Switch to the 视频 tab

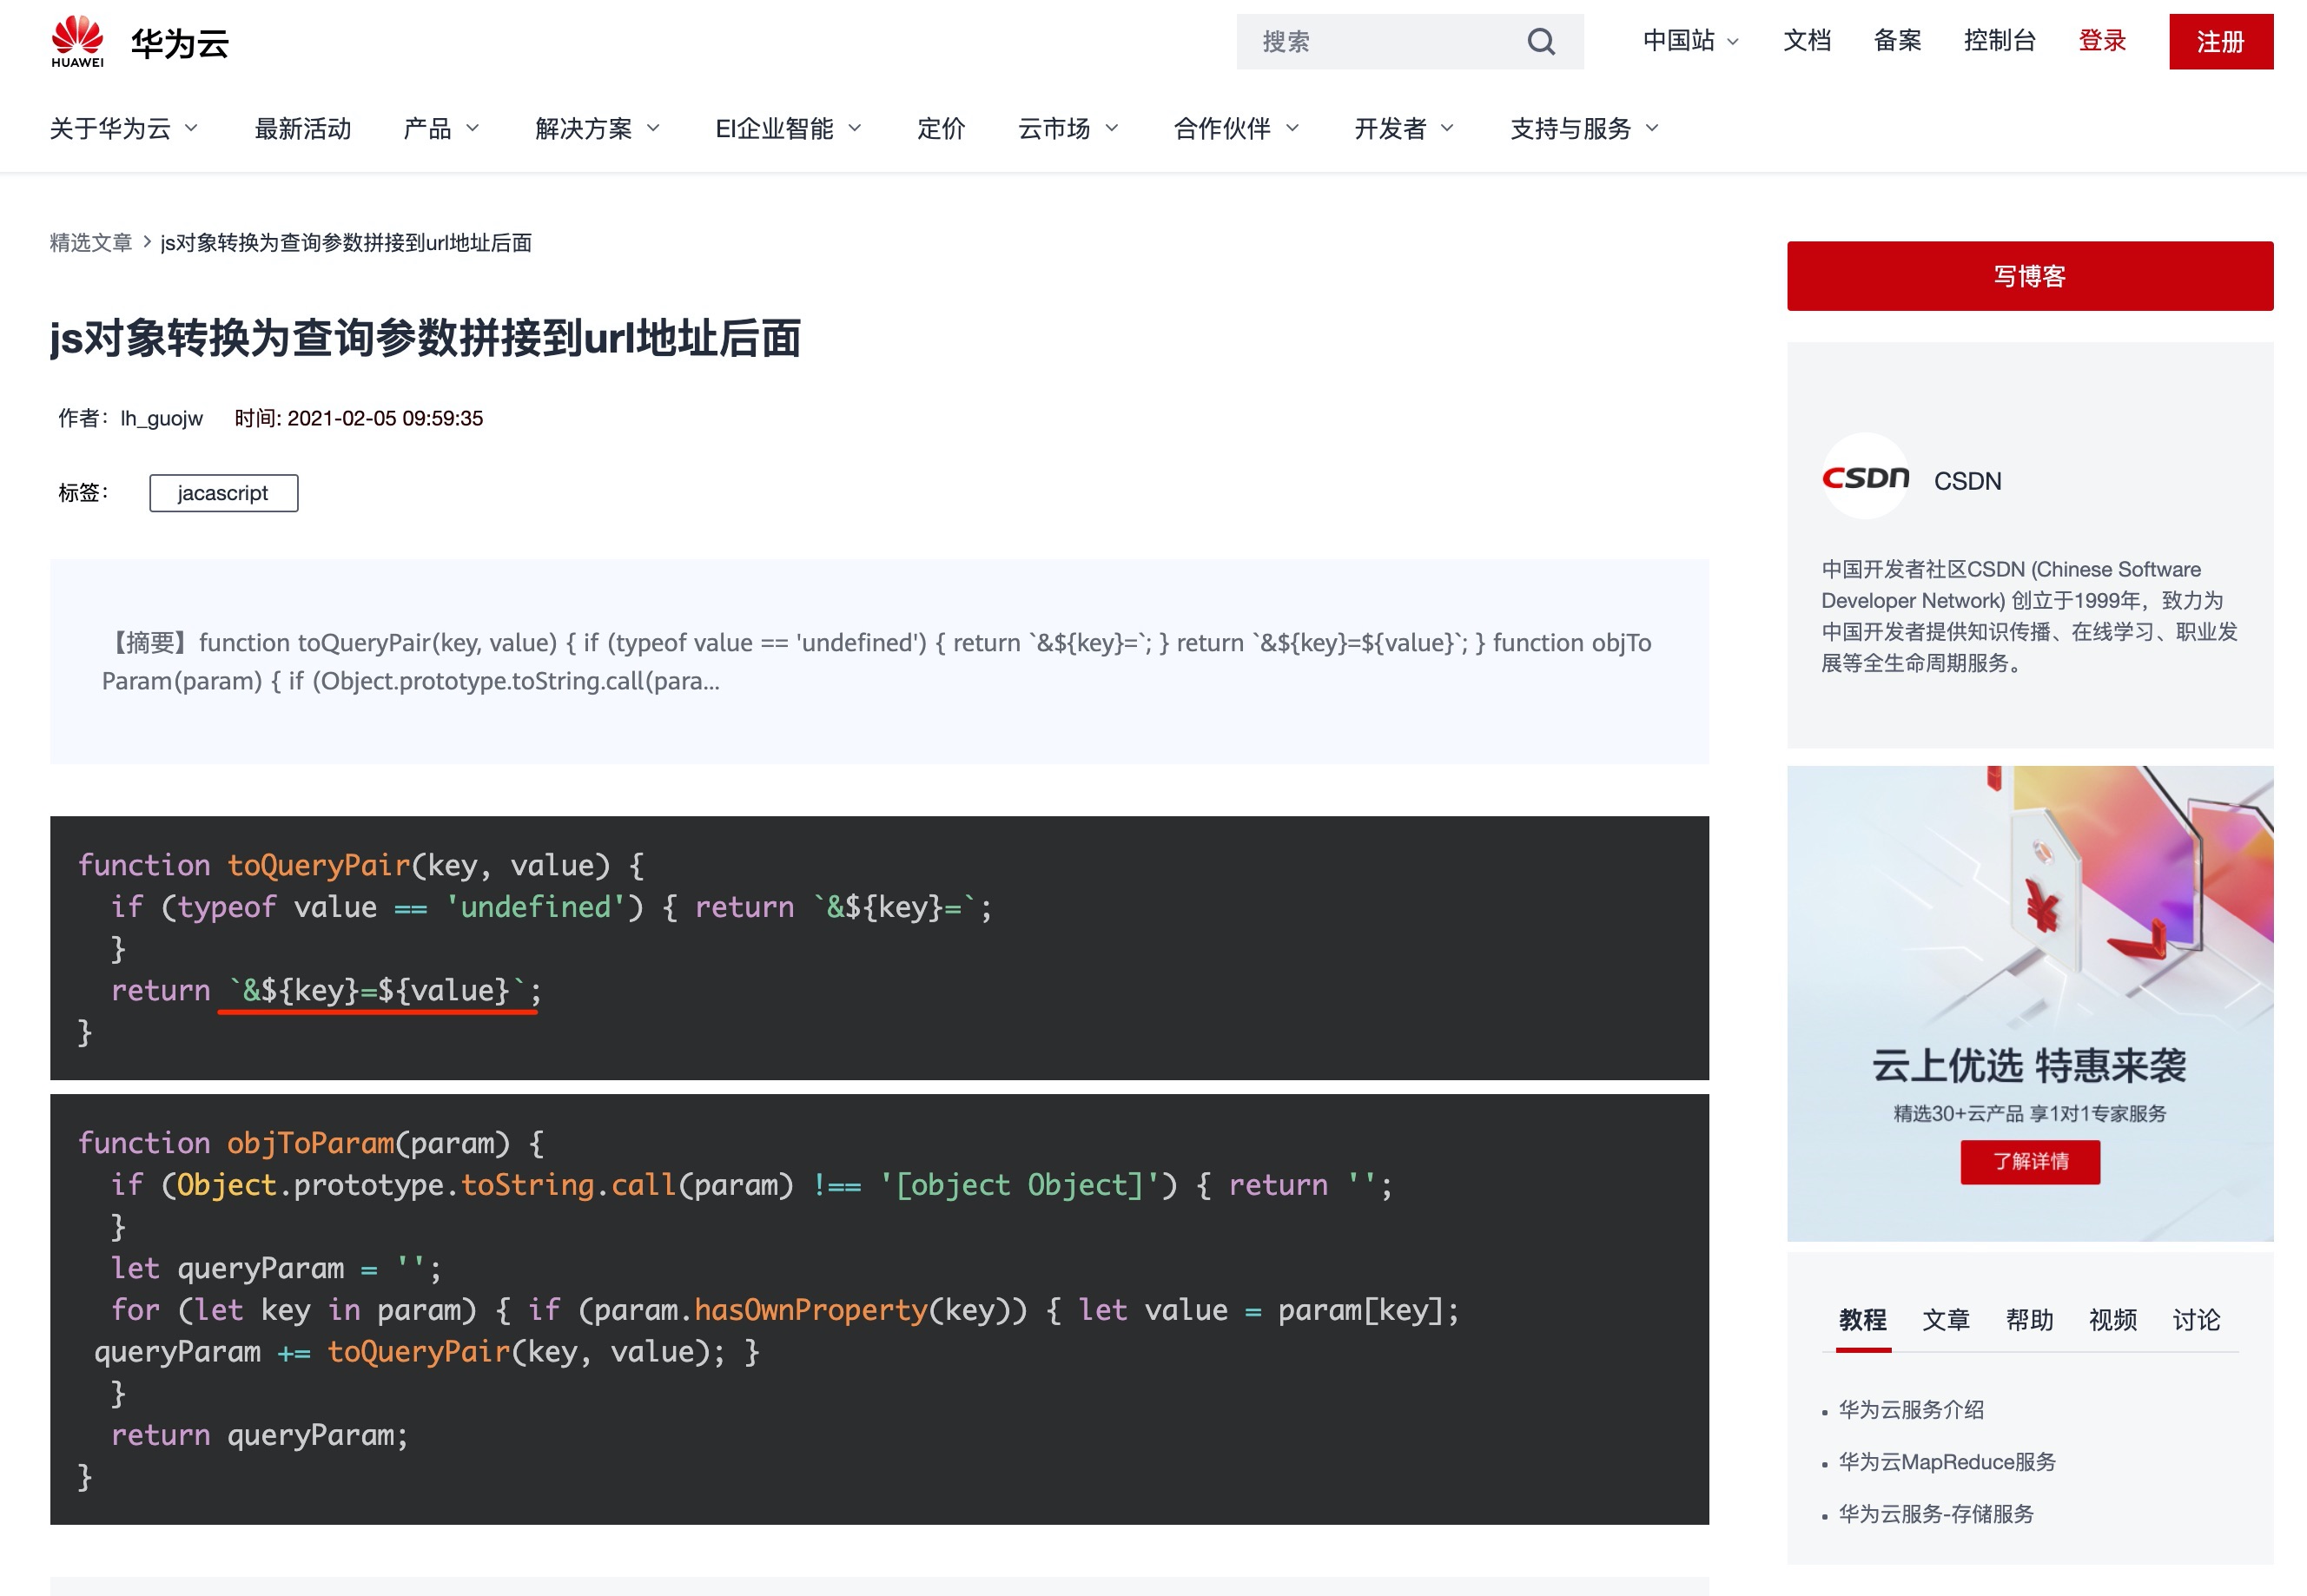pyautogui.click(x=2112, y=1320)
